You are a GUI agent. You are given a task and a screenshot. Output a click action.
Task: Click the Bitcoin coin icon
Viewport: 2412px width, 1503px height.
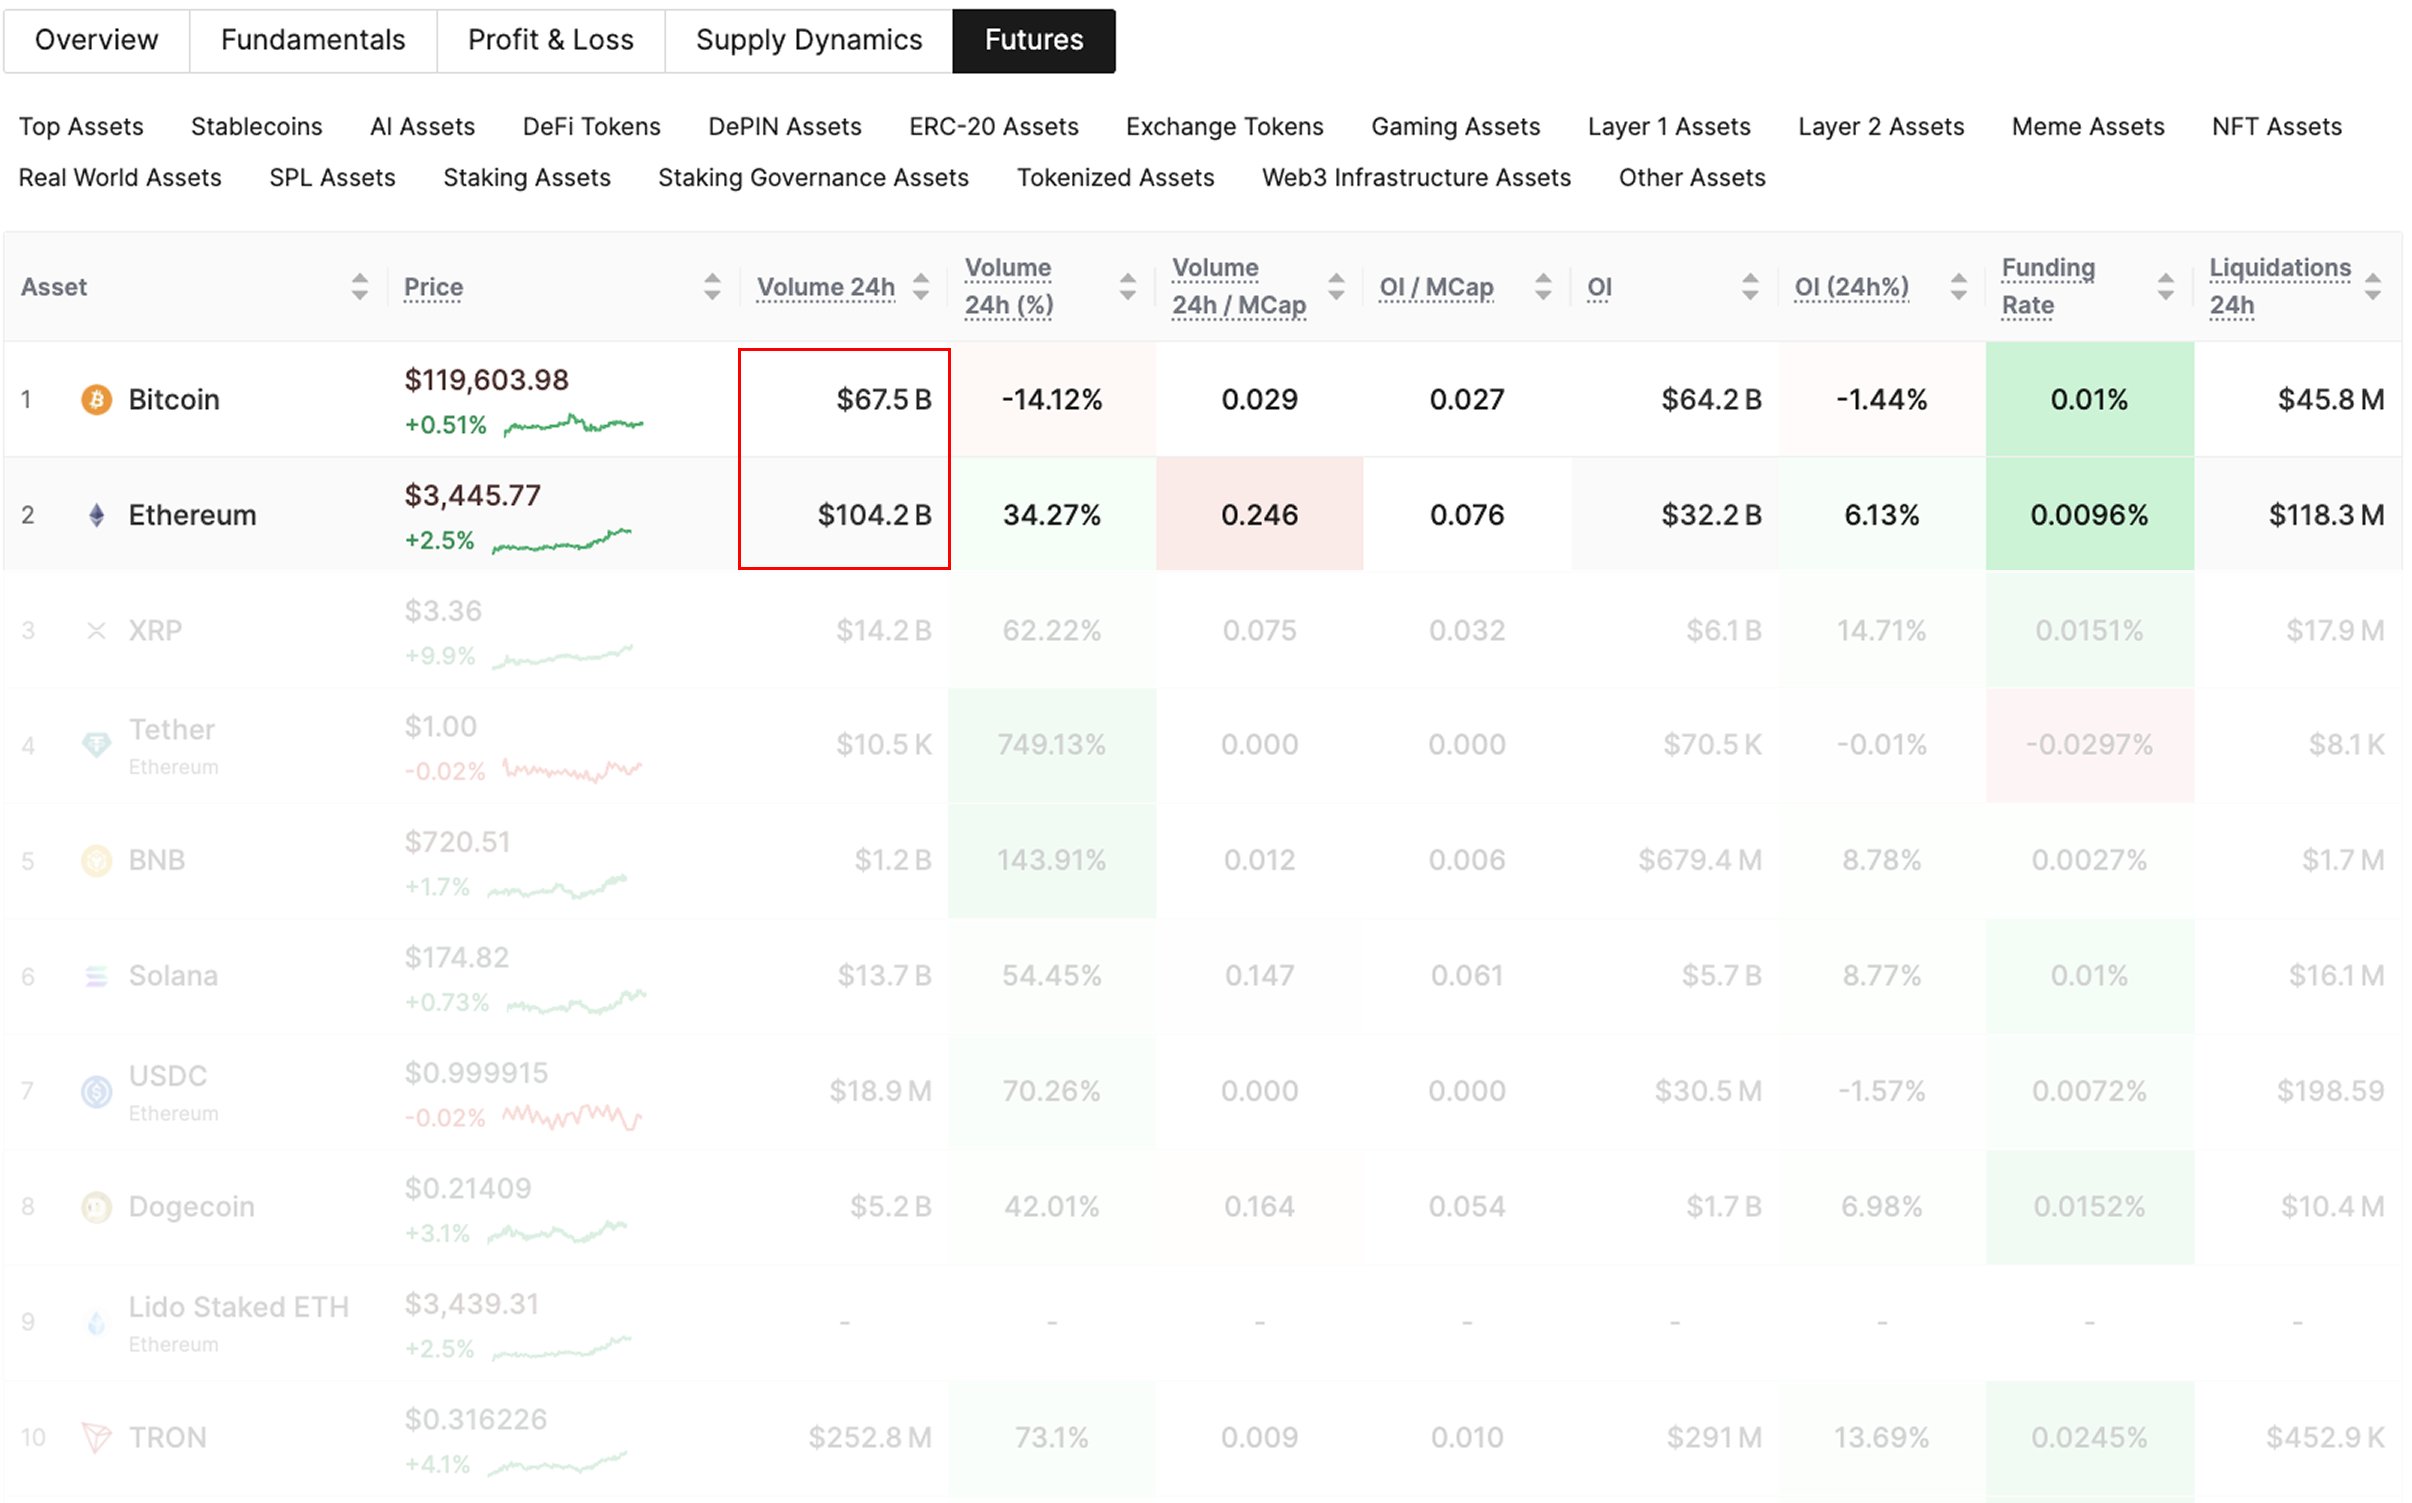[x=95, y=399]
